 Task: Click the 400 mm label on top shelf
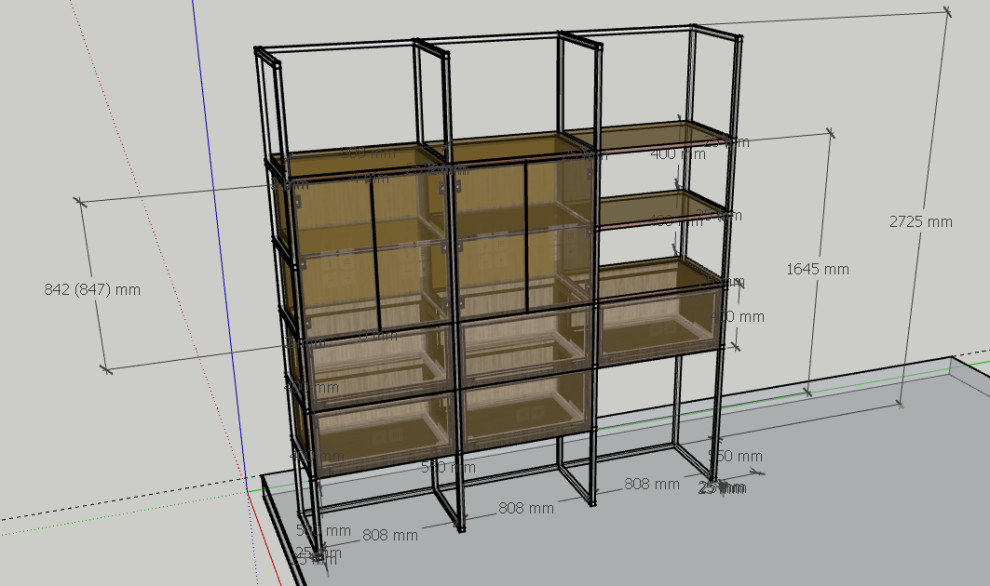click(x=677, y=154)
